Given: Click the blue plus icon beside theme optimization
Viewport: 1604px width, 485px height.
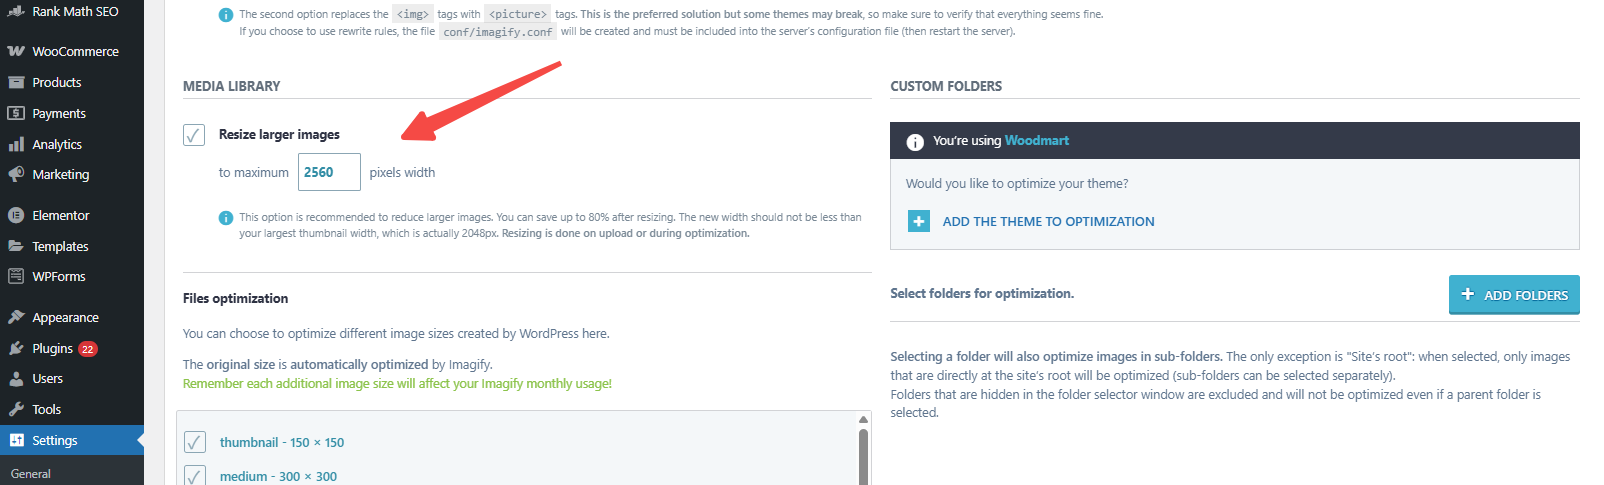Looking at the screenshot, I should [x=919, y=221].
